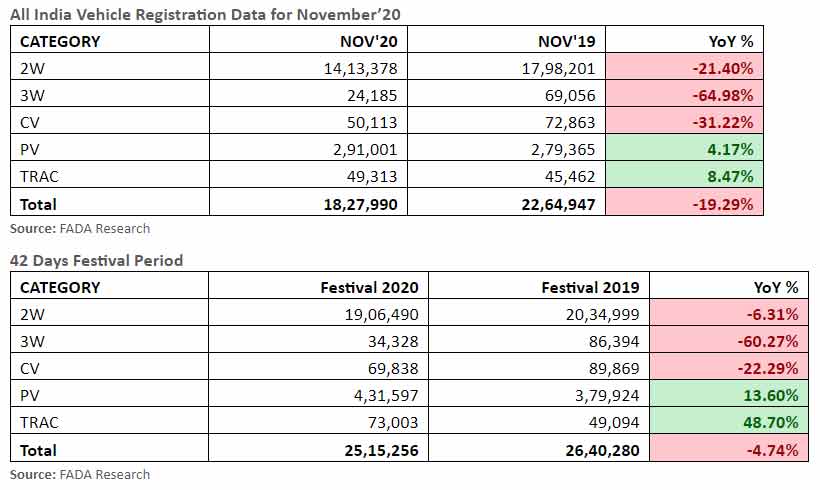Select the Festival 2020 column header
This screenshot has width=820, height=490.
pos(369,288)
